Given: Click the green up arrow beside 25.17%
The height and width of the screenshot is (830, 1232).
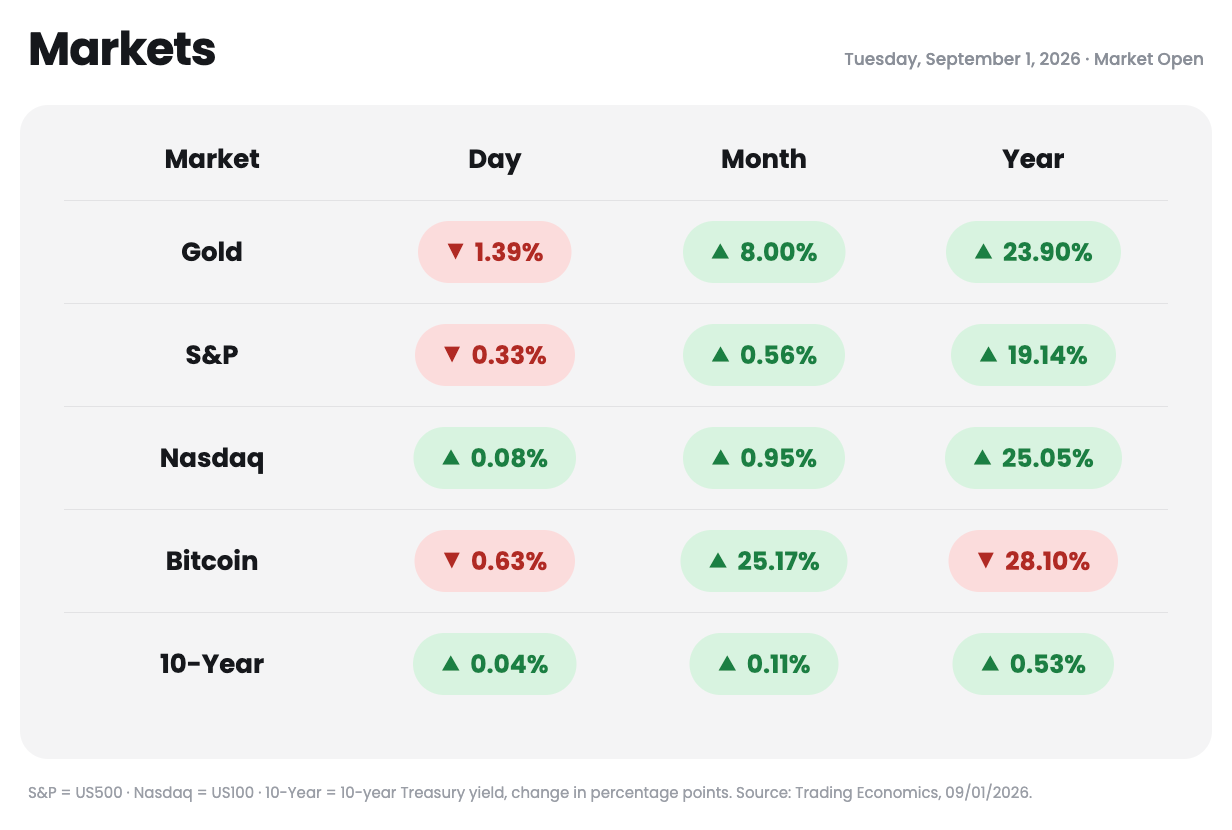Looking at the screenshot, I should click(718, 561).
